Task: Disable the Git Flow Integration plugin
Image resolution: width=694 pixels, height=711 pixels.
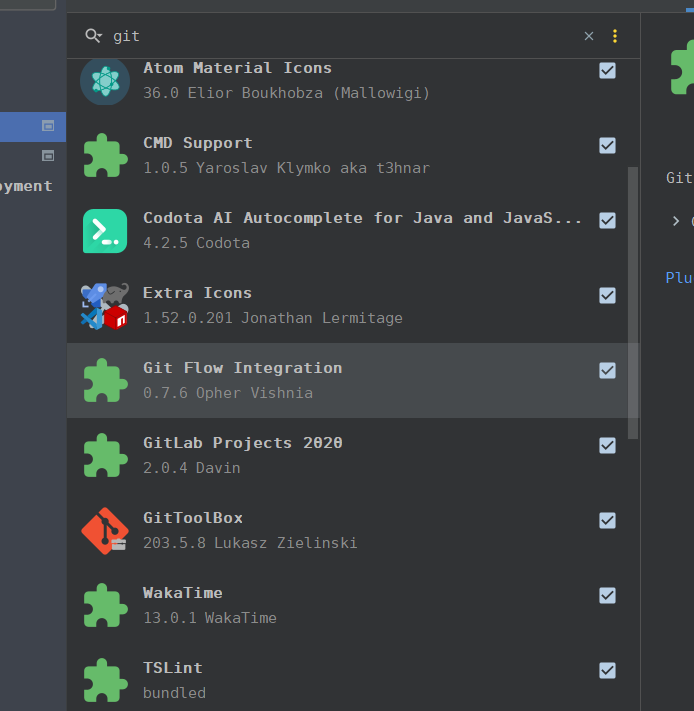Action: click(607, 370)
